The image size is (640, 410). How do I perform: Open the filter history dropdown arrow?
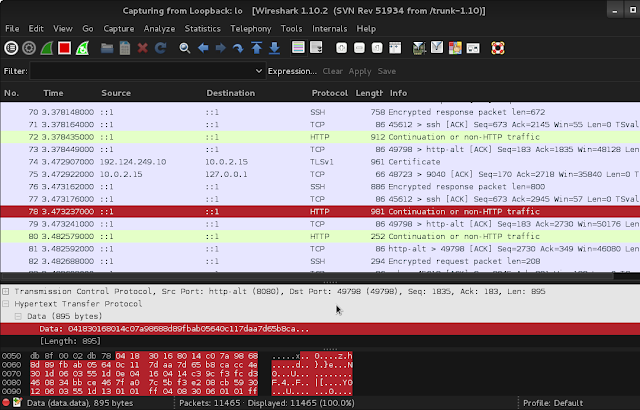tap(259, 71)
